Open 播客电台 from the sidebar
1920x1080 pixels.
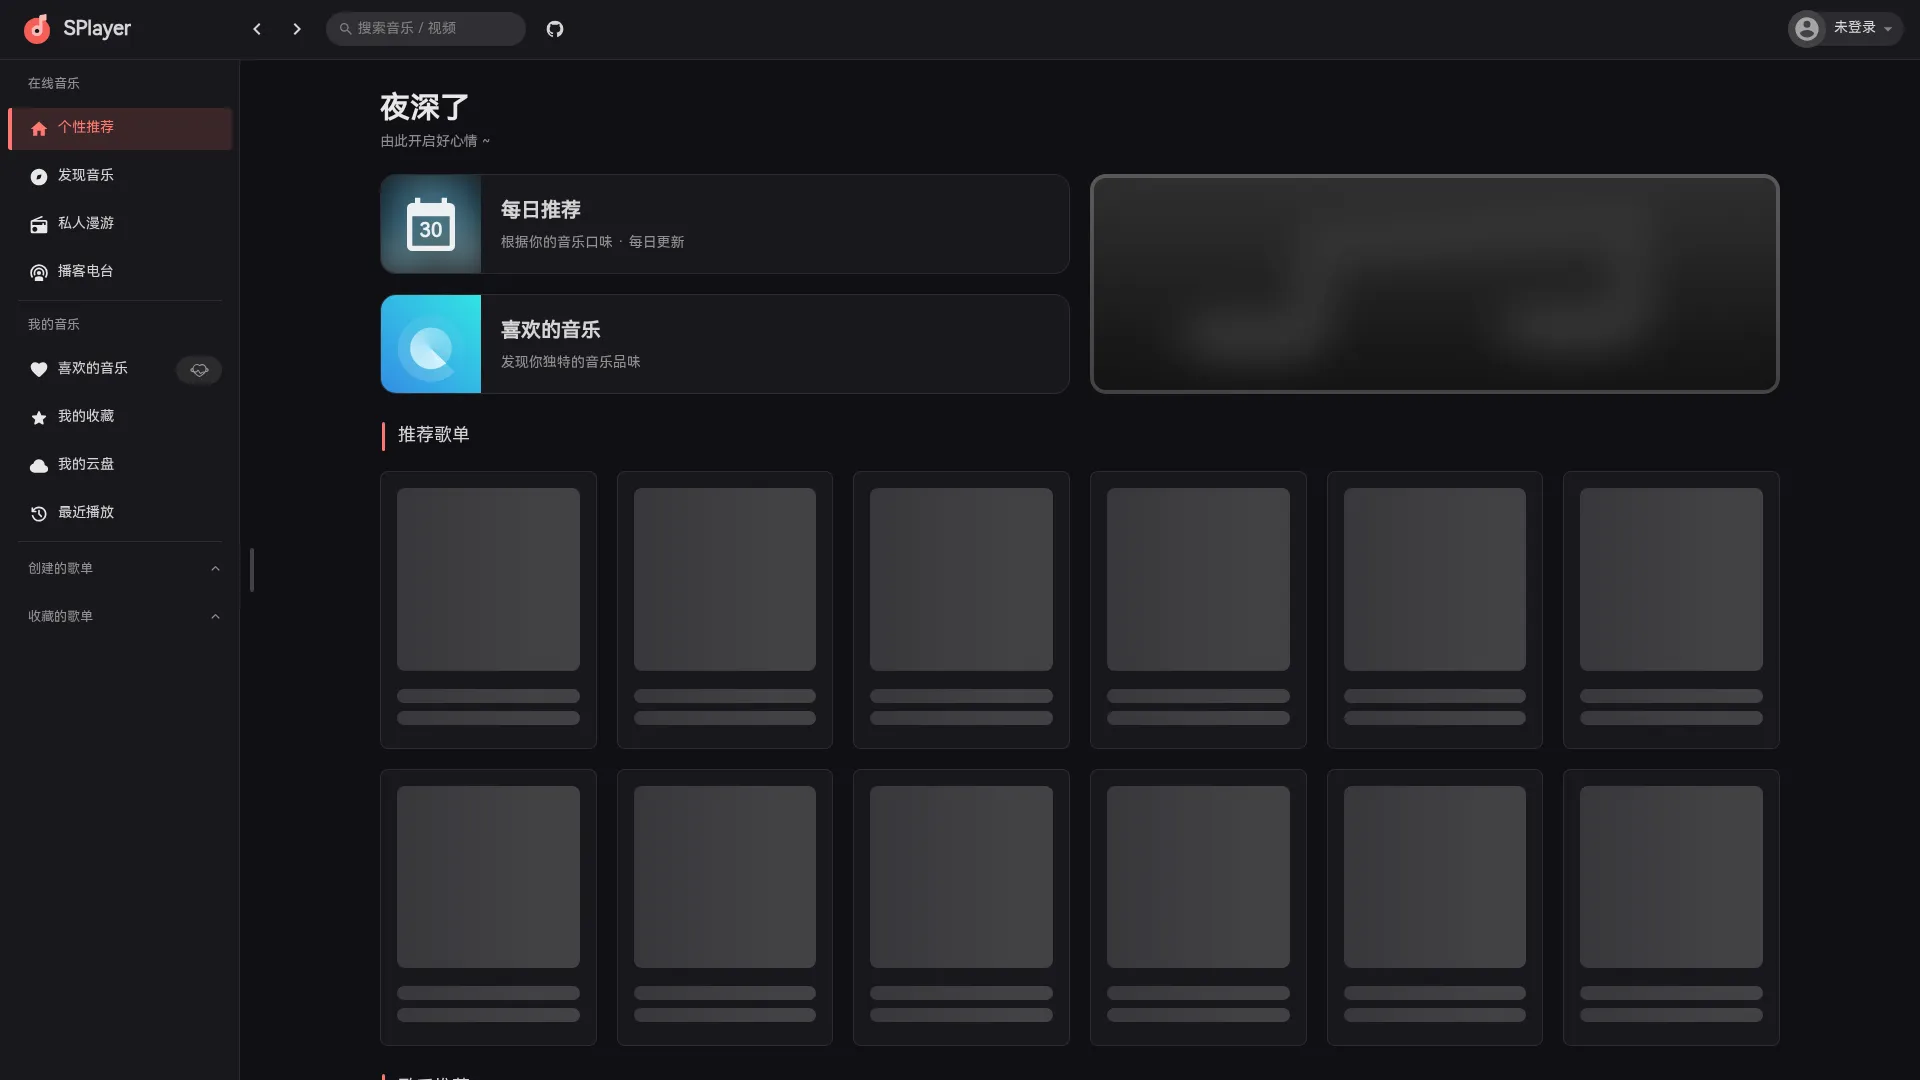[x=85, y=272]
